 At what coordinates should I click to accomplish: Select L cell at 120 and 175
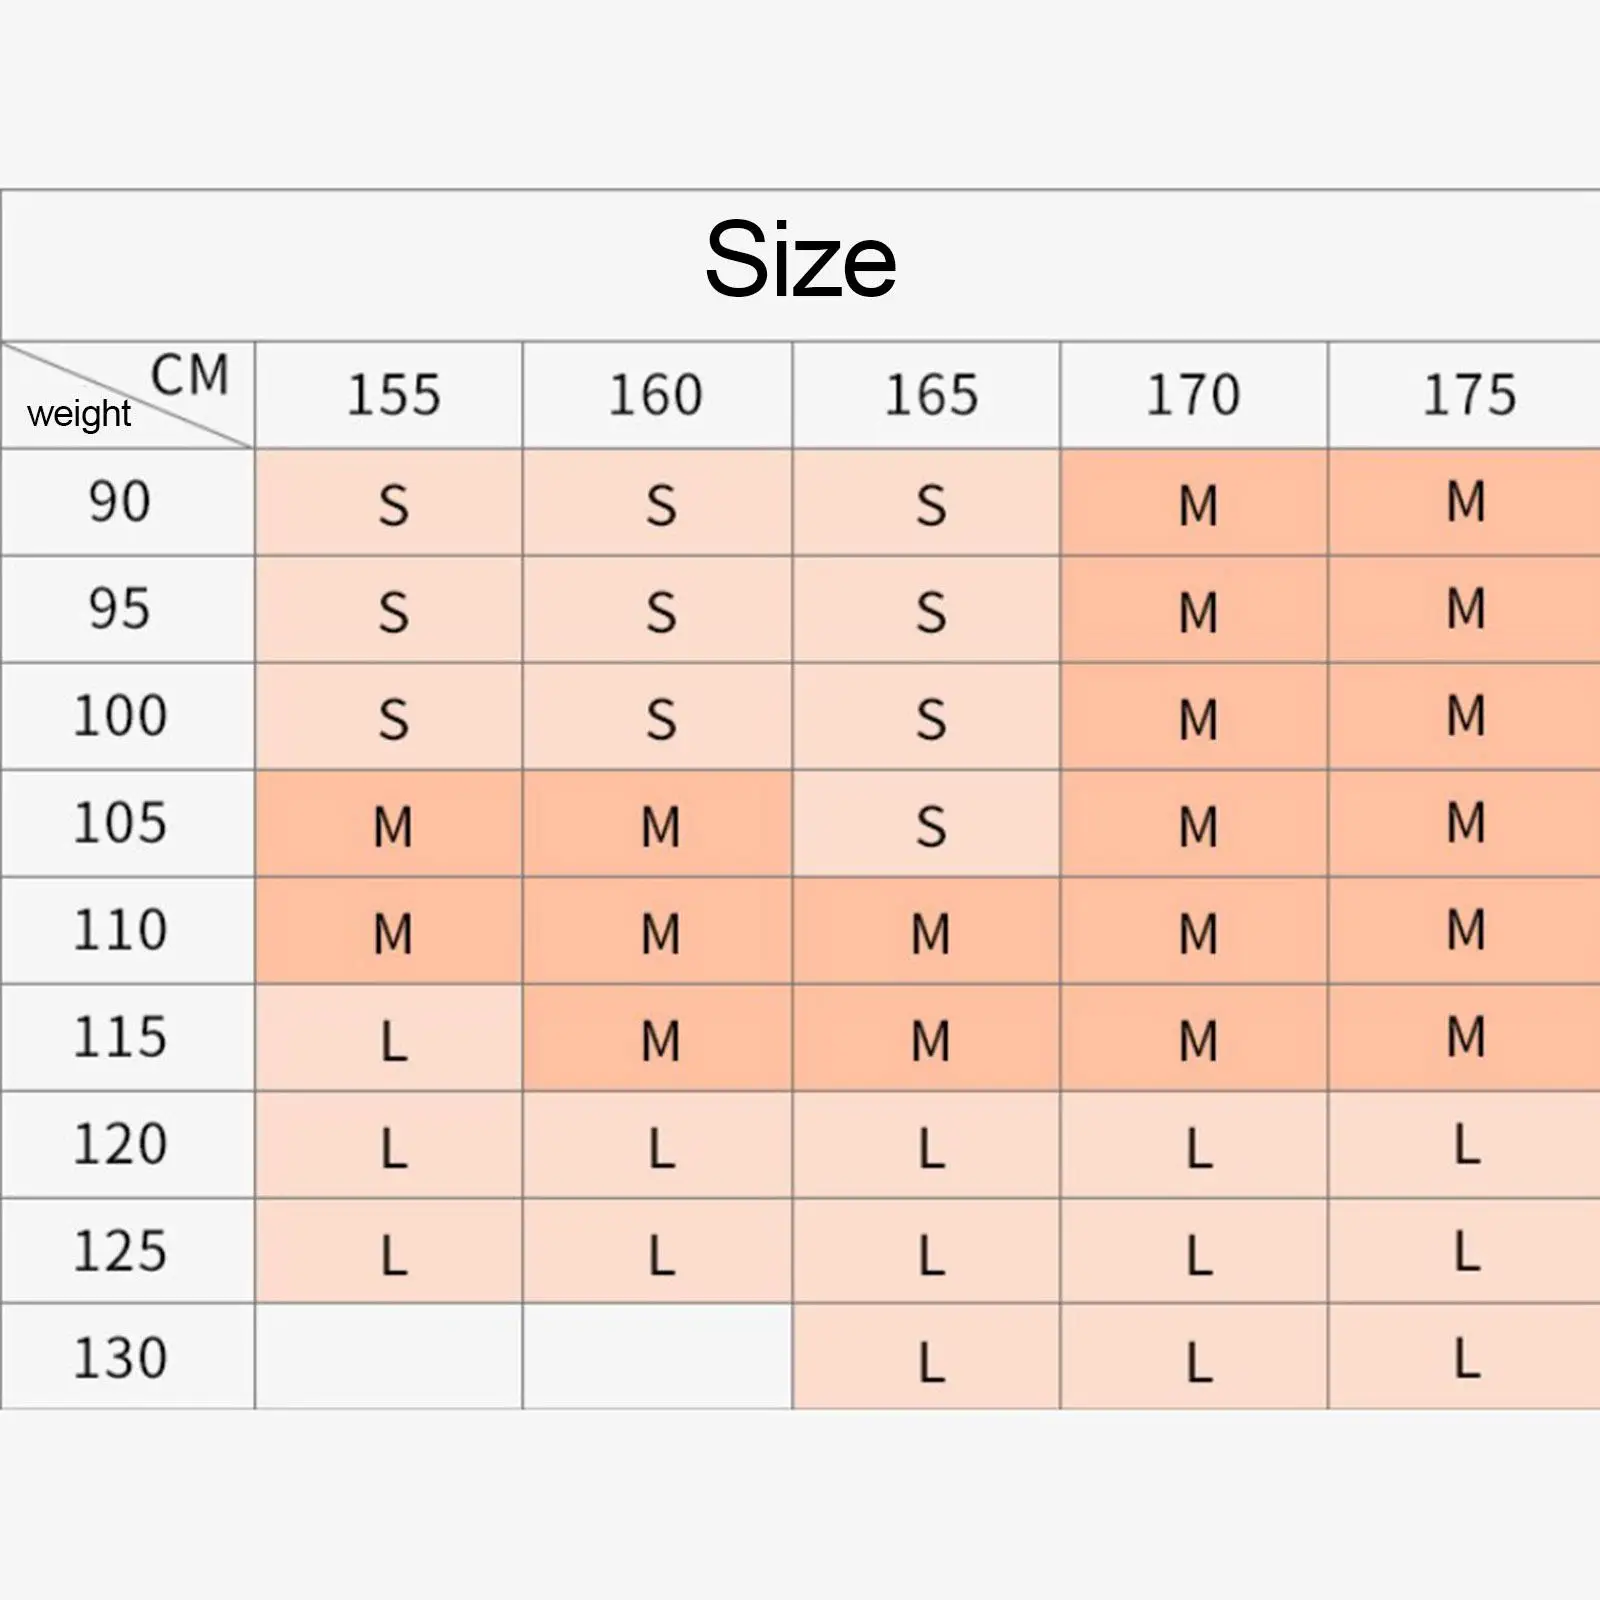pyautogui.click(x=1465, y=1145)
